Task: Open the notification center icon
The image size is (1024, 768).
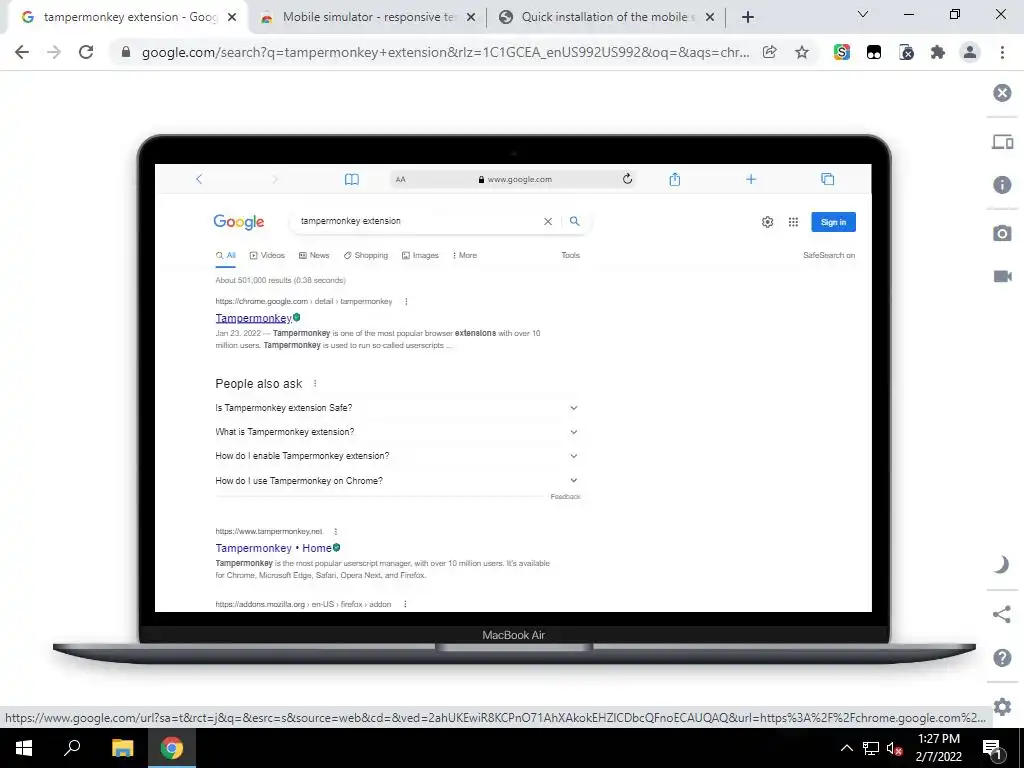Action: click(x=992, y=748)
